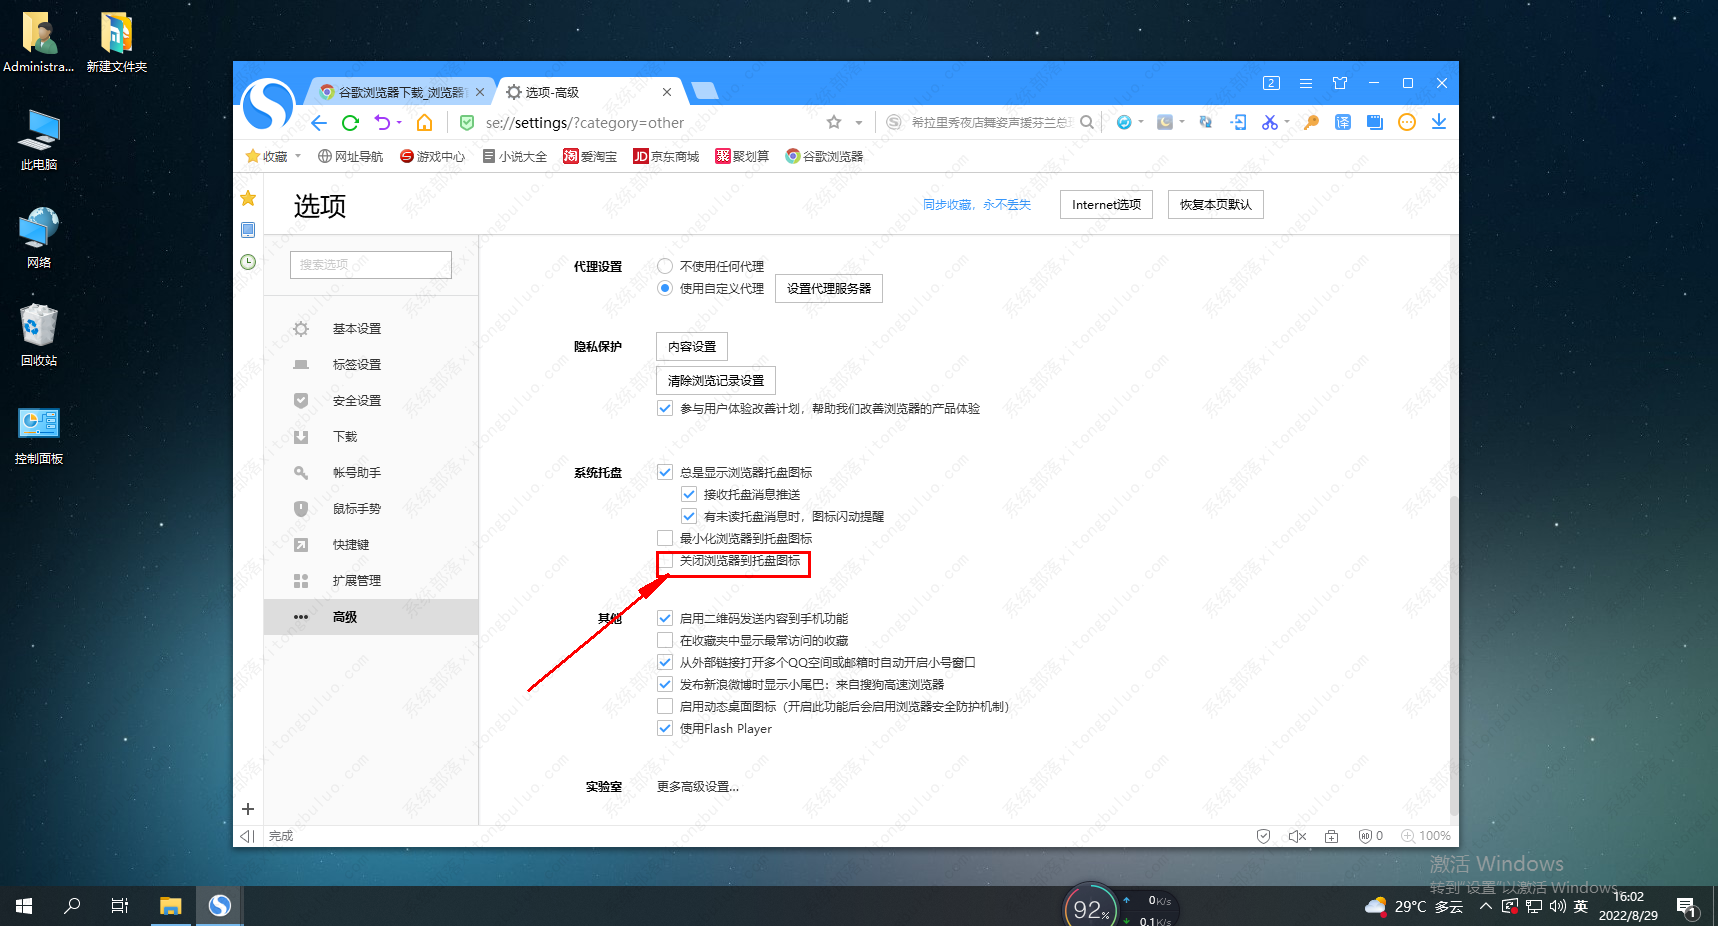Click the search magnifier in search box

point(1087,122)
